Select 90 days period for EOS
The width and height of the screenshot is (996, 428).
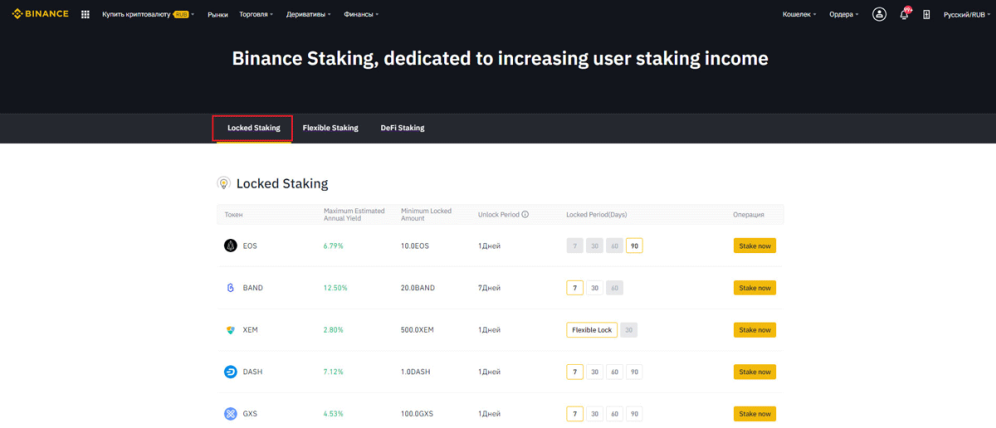pyautogui.click(x=635, y=246)
